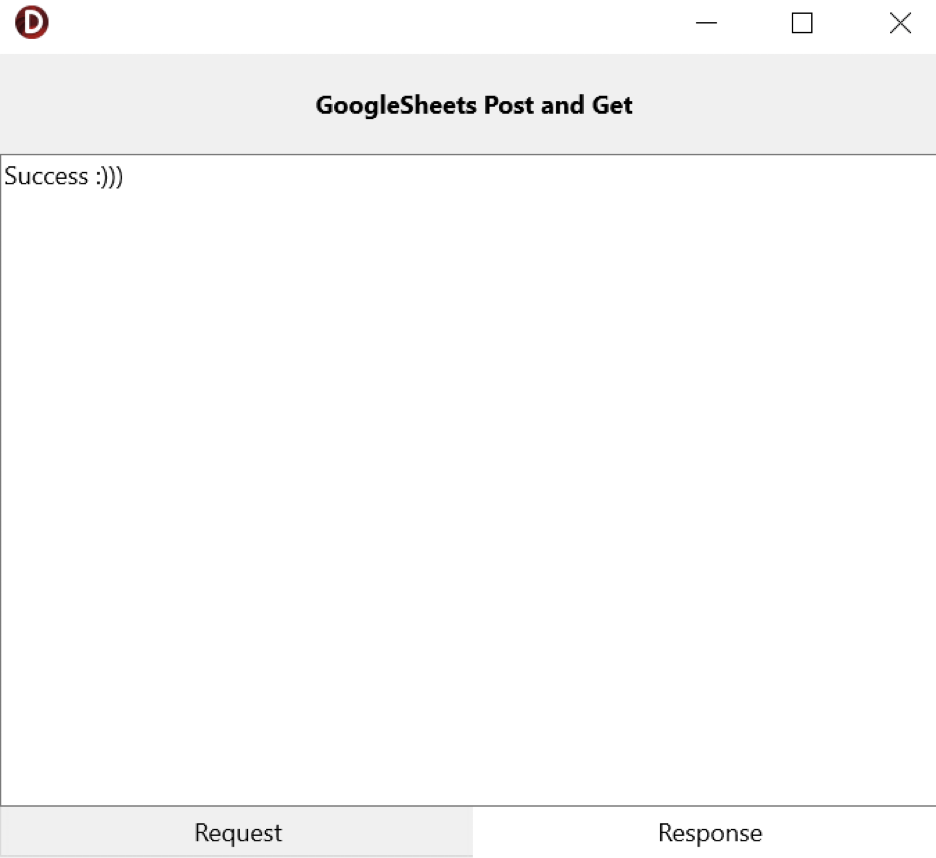This screenshot has width=936, height=858.
Task: Click the red Delphi app icon
Action: point(32,22)
